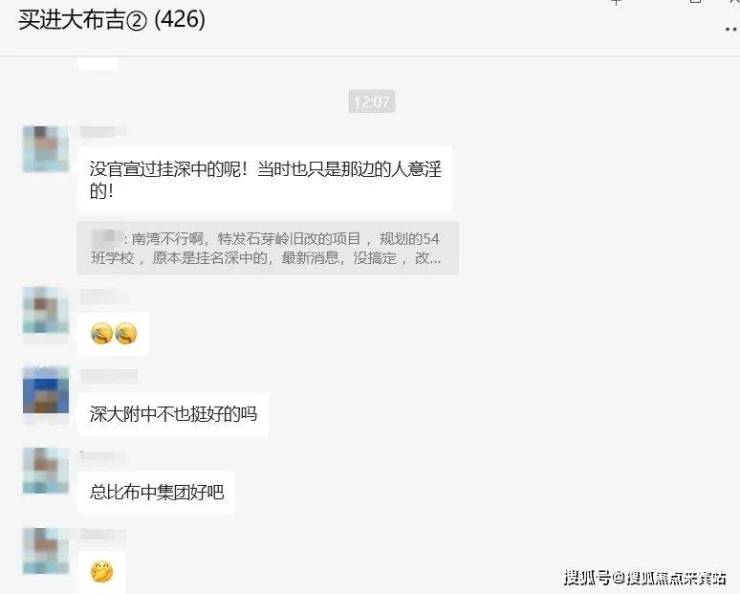Click blurred name inside quoted reply
Viewport: 740px width, 594px height.
click(105, 237)
